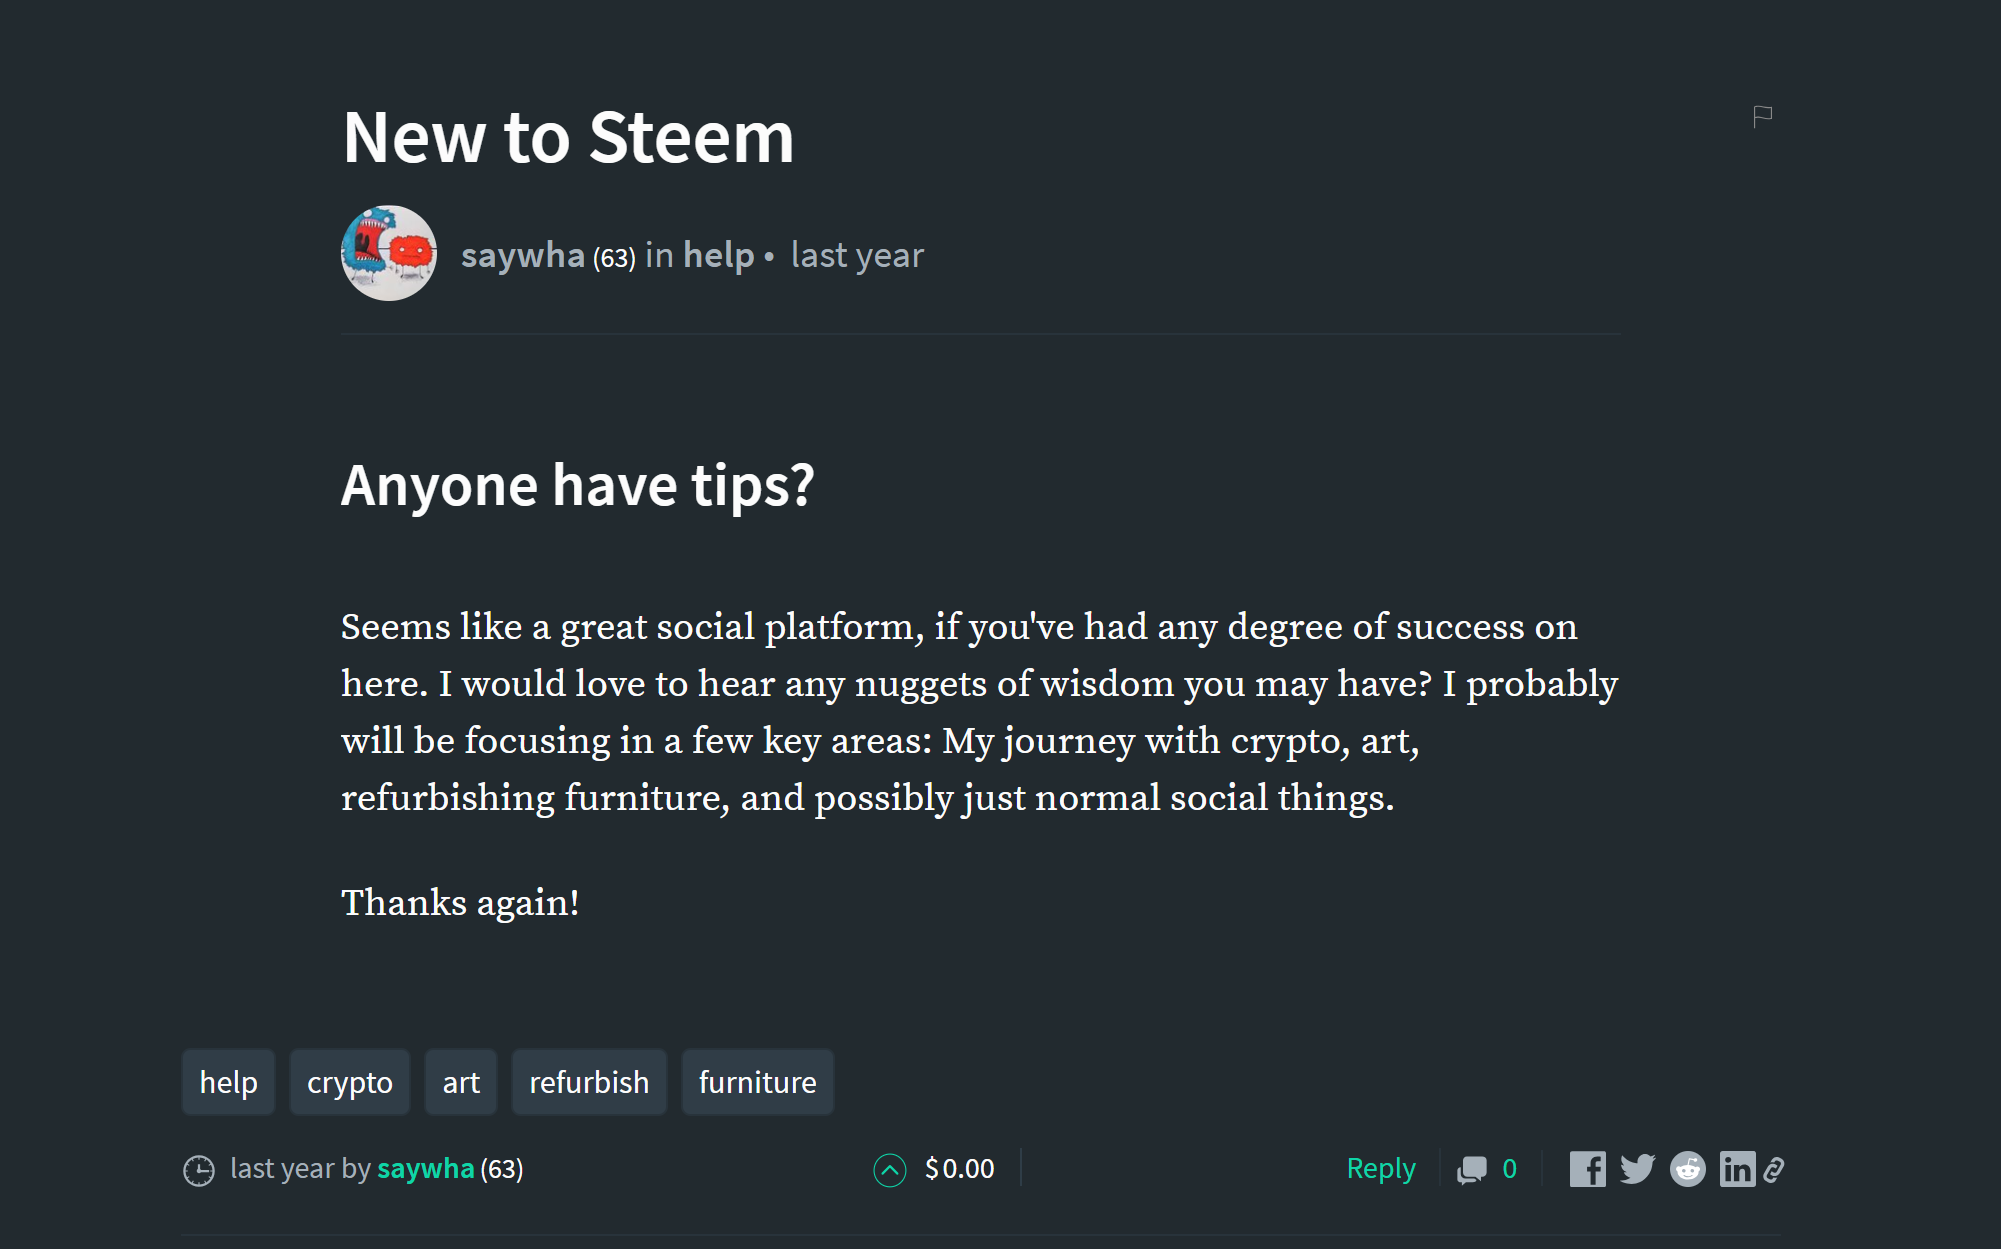Share post on Reddit
Viewport: 2001px width, 1249px height.
coord(1688,1169)
